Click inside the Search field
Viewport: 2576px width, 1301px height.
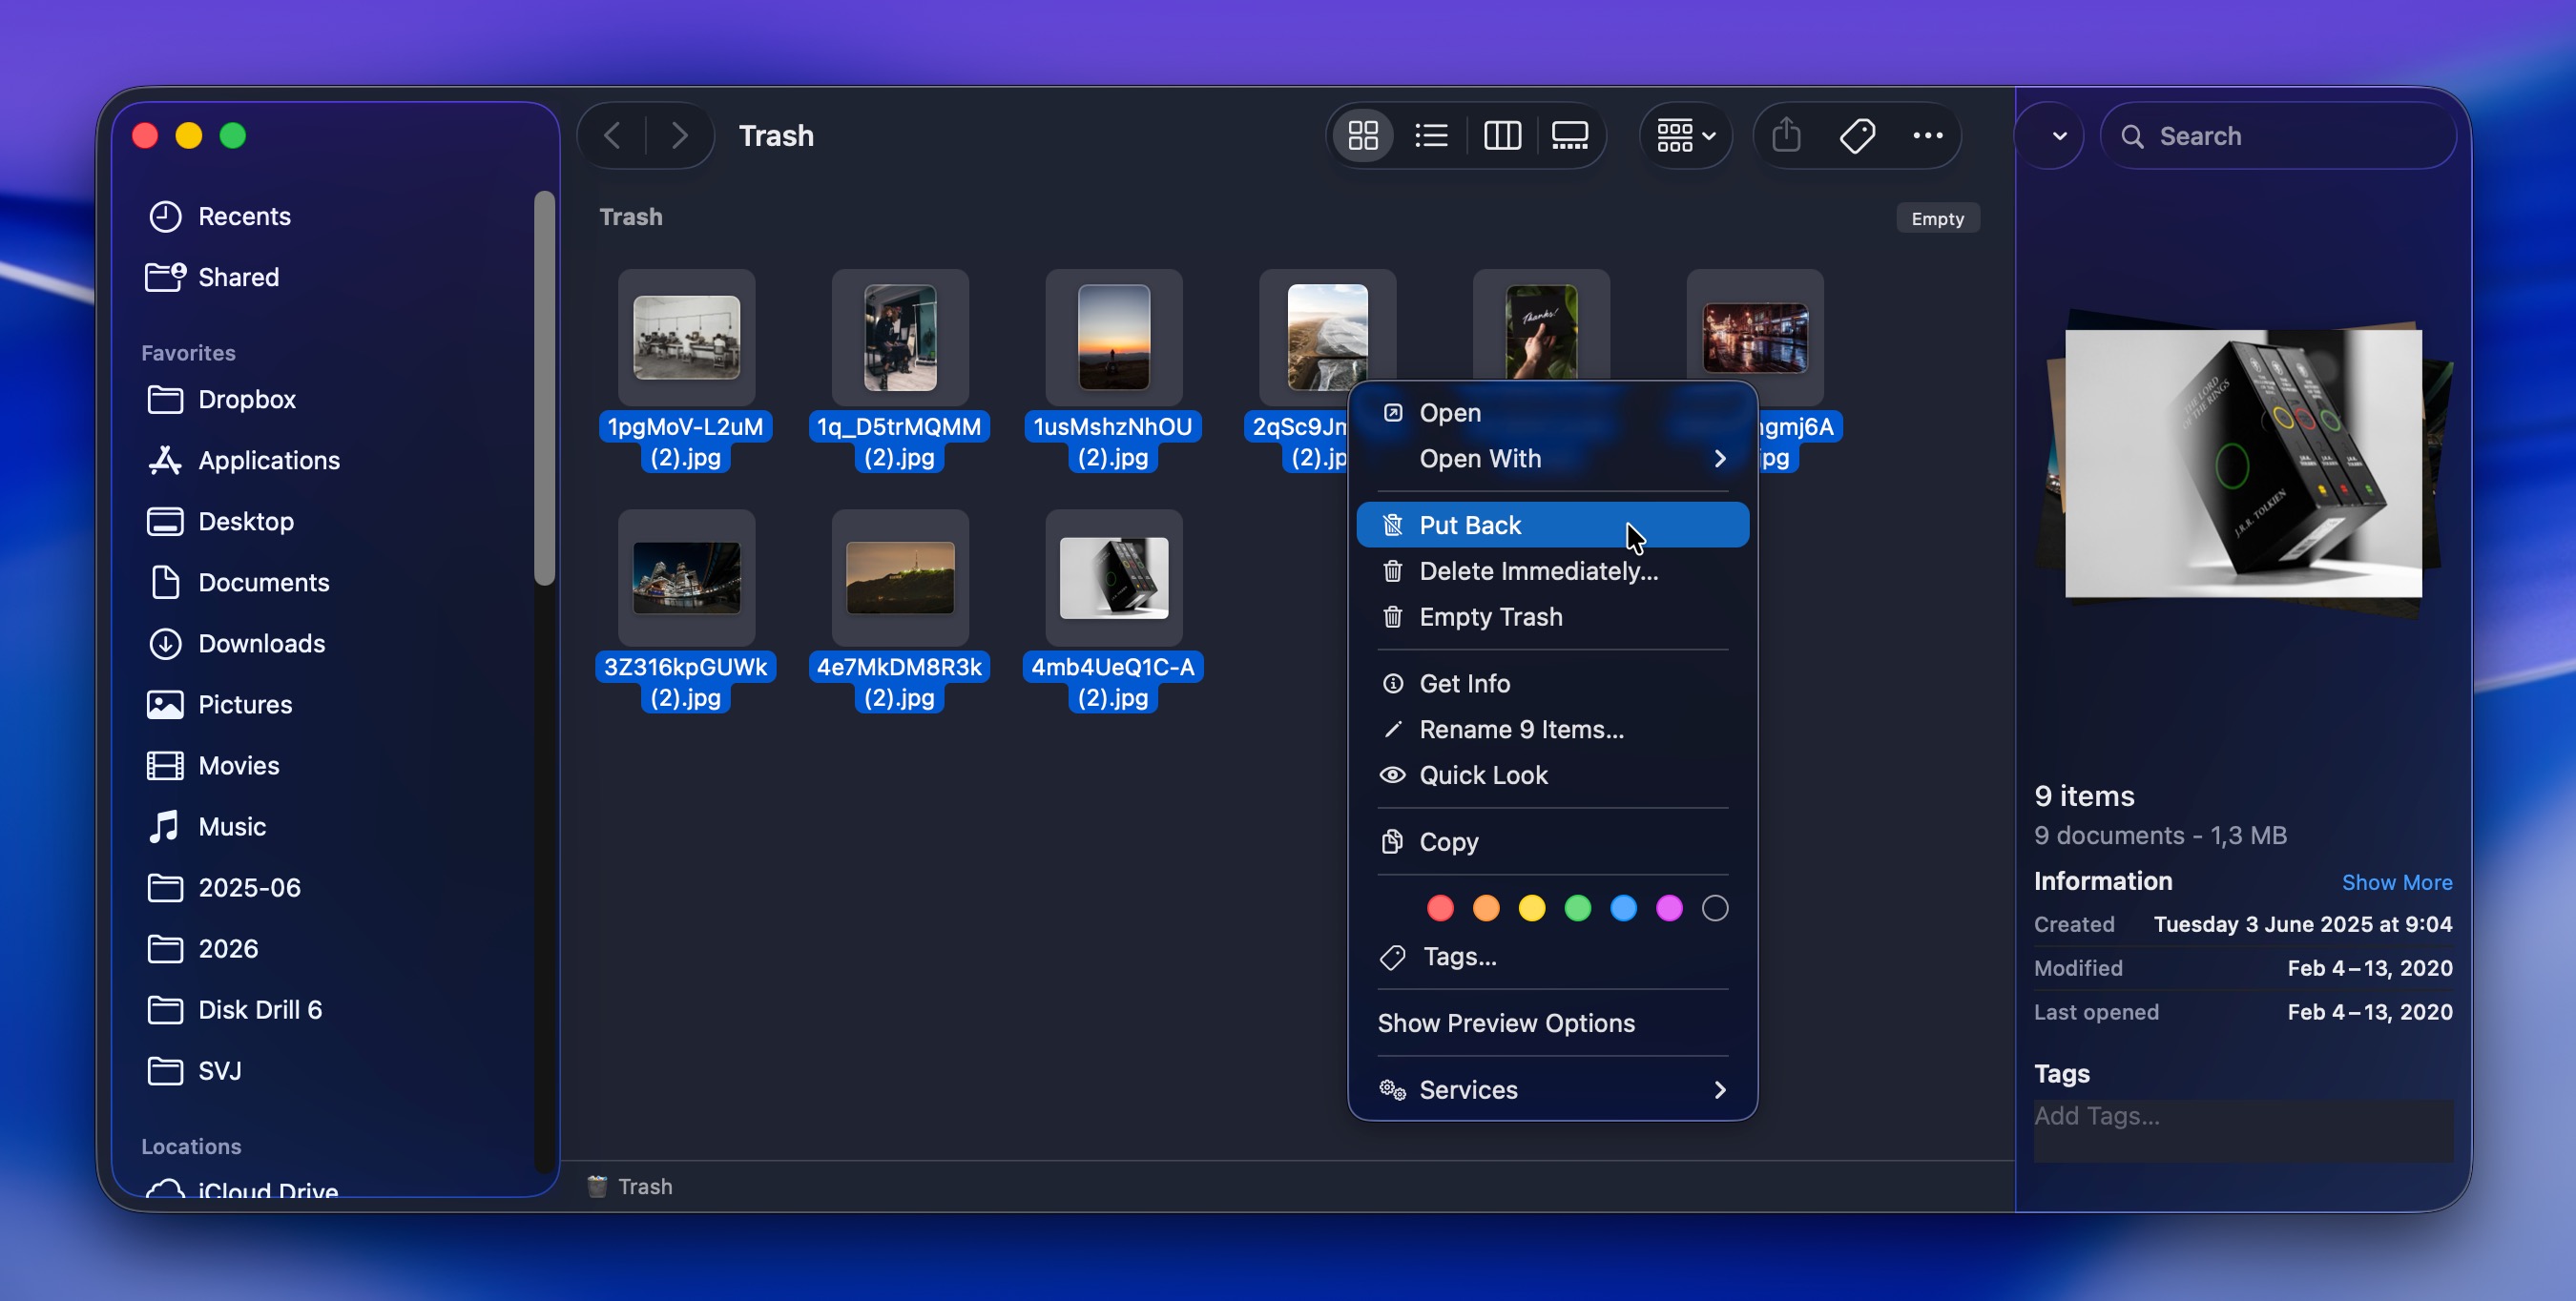[x=2280, y=135]
